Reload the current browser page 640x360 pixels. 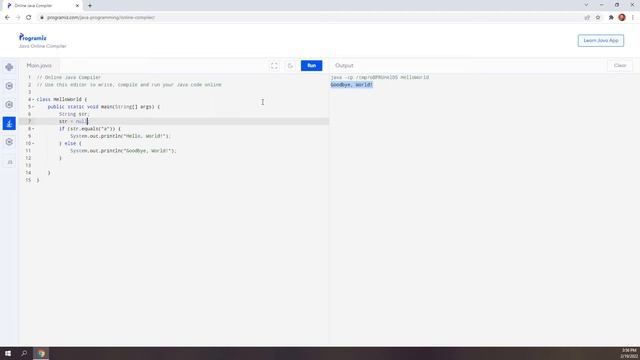[29, 18]
